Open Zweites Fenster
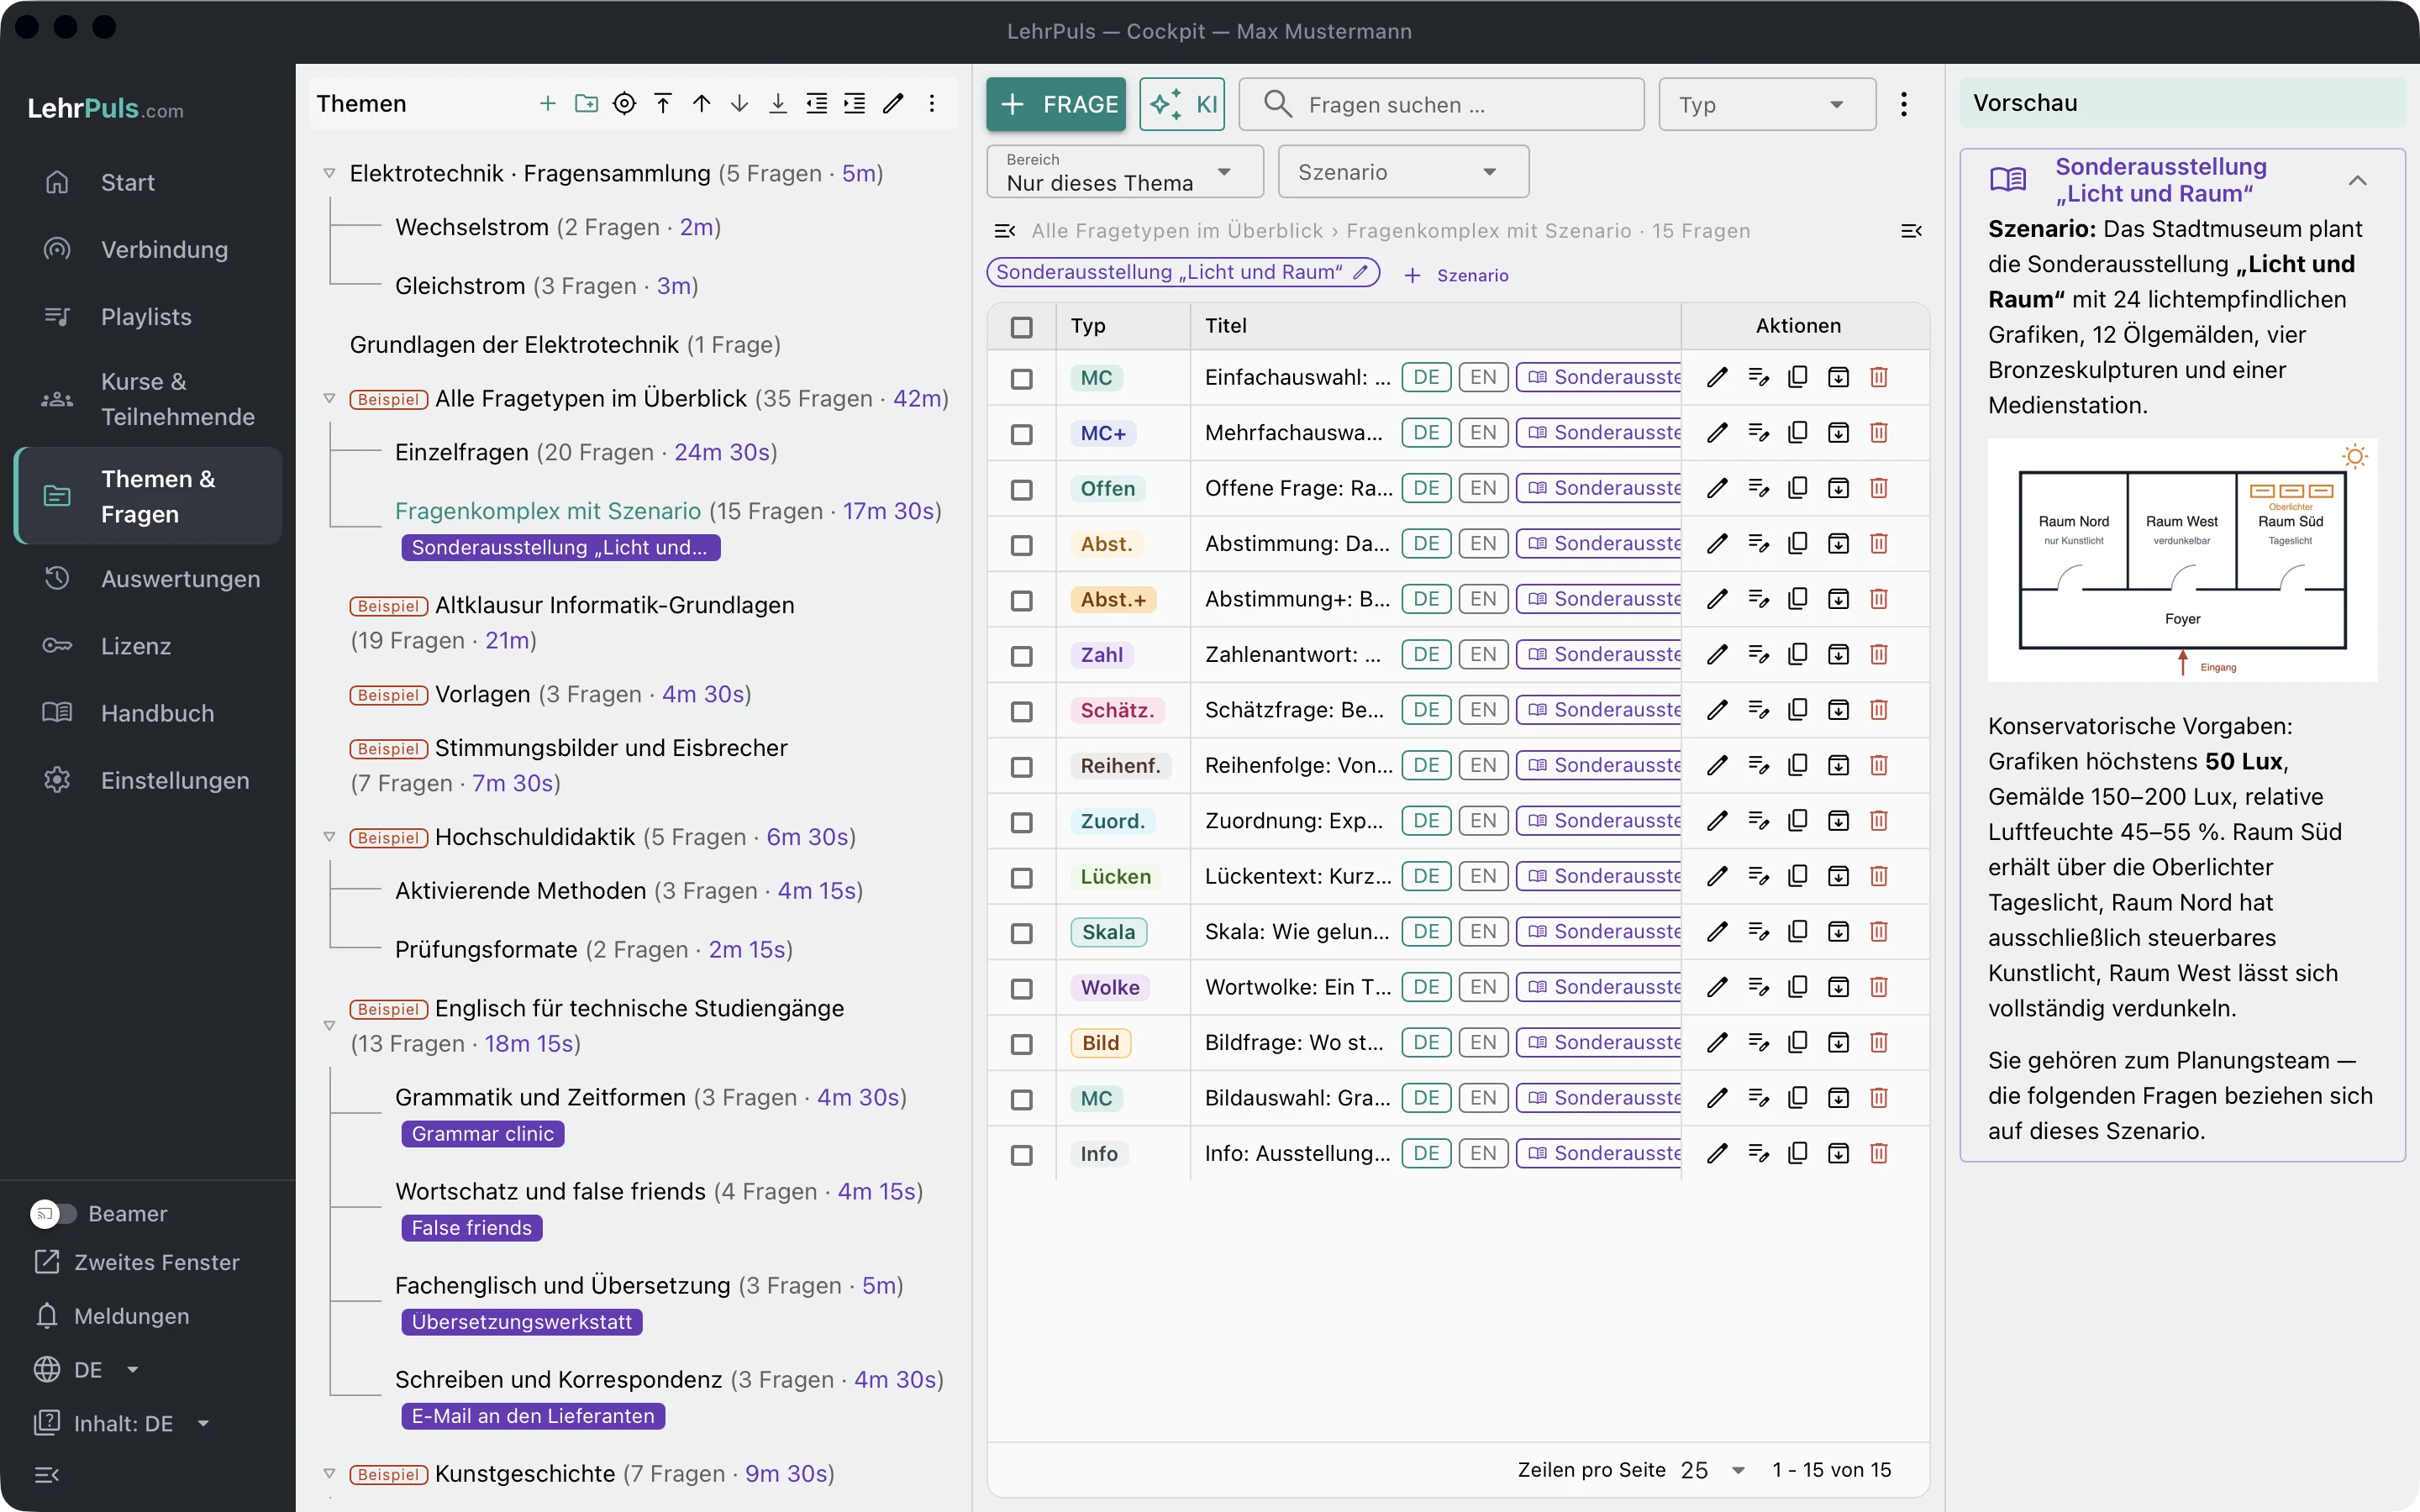Image resolution: width=2420 pixels, height=1512 pixels. tap(137, 1263)
